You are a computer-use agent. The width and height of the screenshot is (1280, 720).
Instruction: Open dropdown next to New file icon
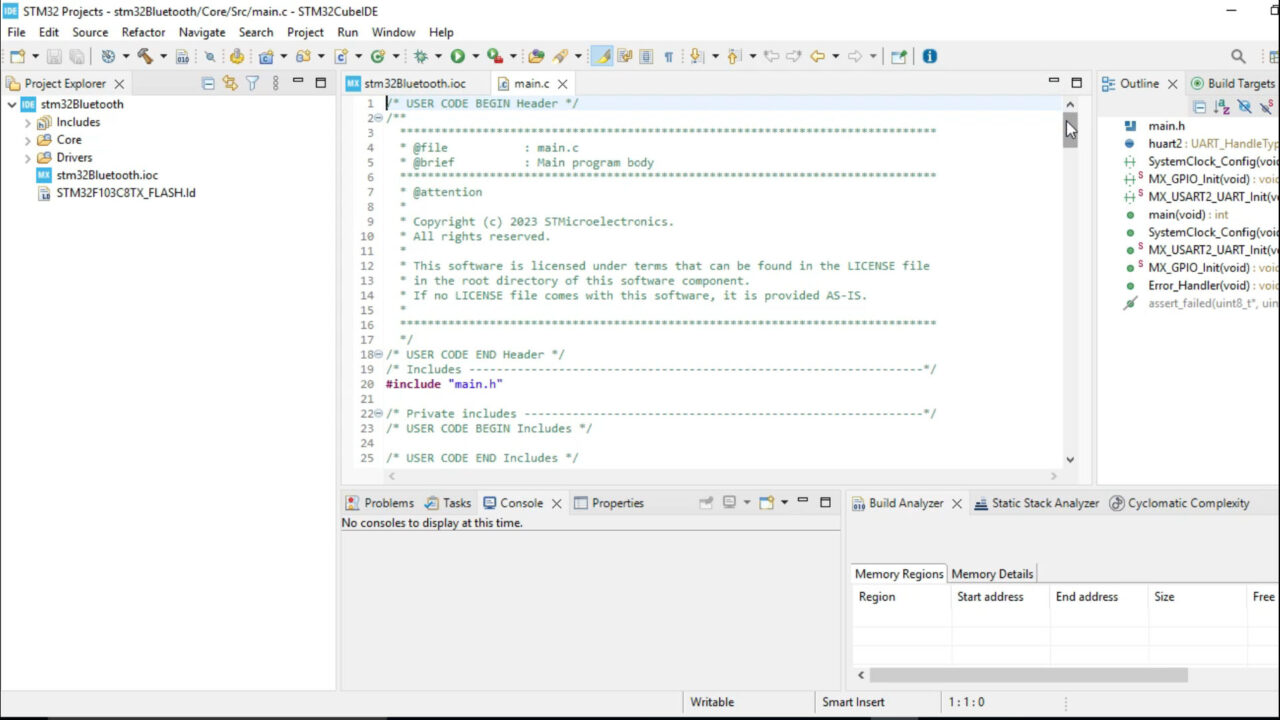[x=35, y=57]
